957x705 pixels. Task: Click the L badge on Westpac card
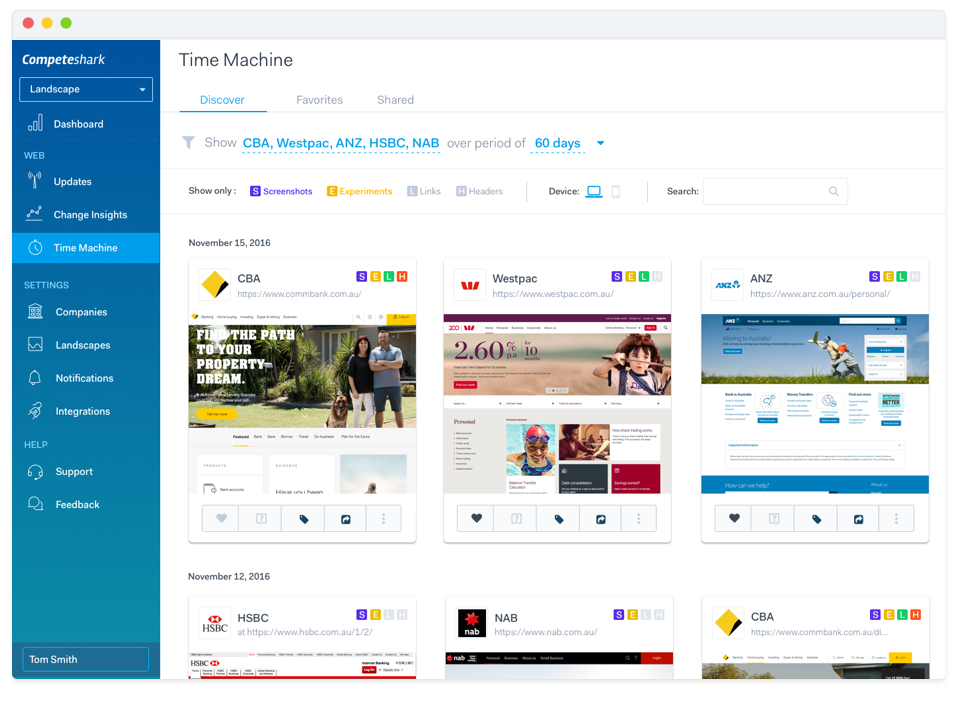click(644, 277)
